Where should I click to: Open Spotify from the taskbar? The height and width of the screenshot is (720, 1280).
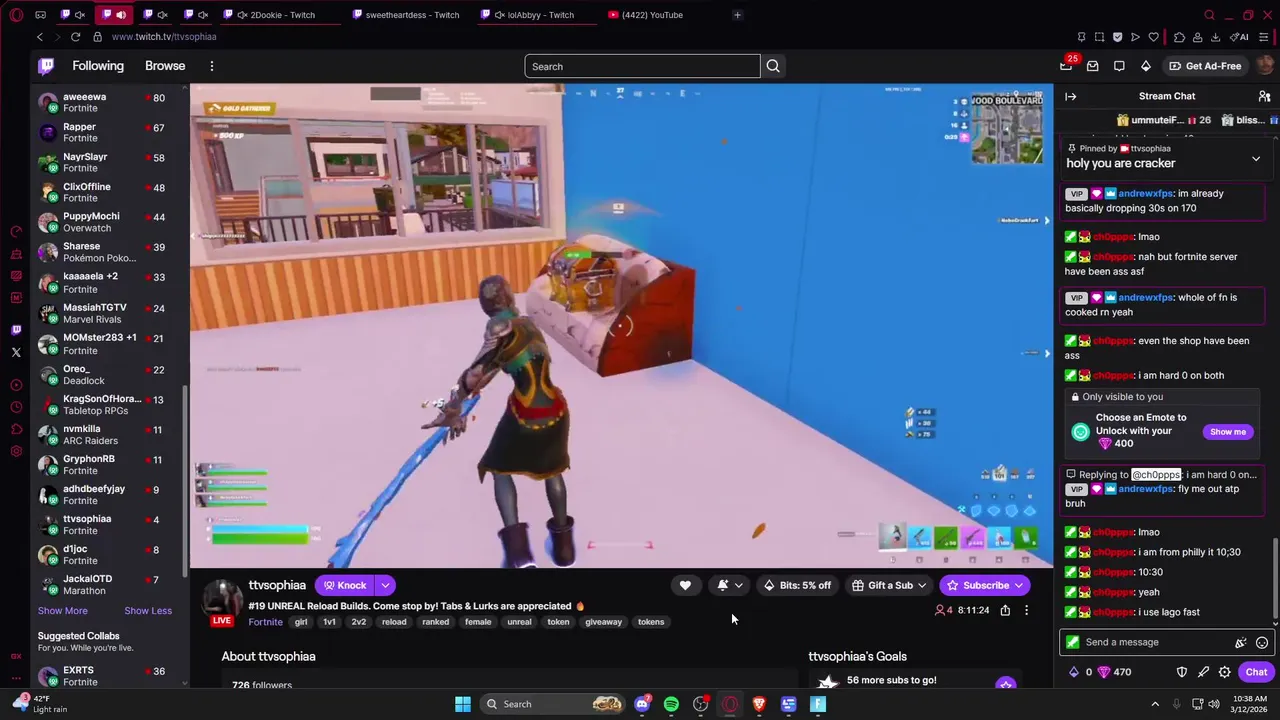point(671,704)
